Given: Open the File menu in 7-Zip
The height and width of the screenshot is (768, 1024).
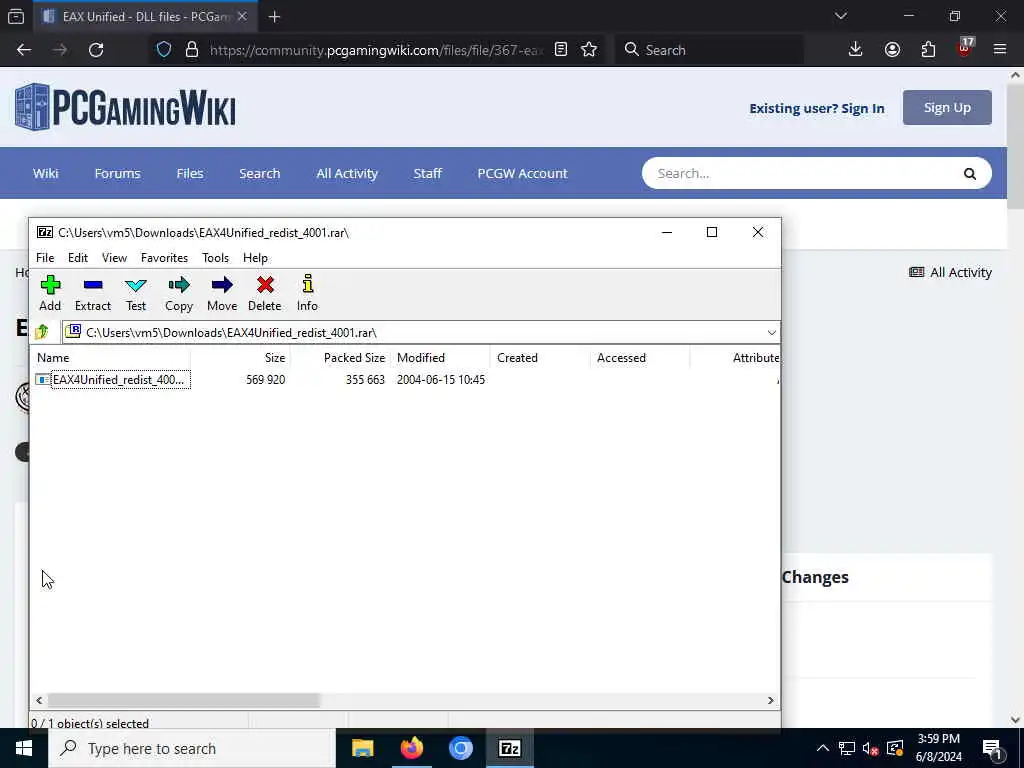Looking at the screenshot, I should pyautogui.click(x=45, y=258).
